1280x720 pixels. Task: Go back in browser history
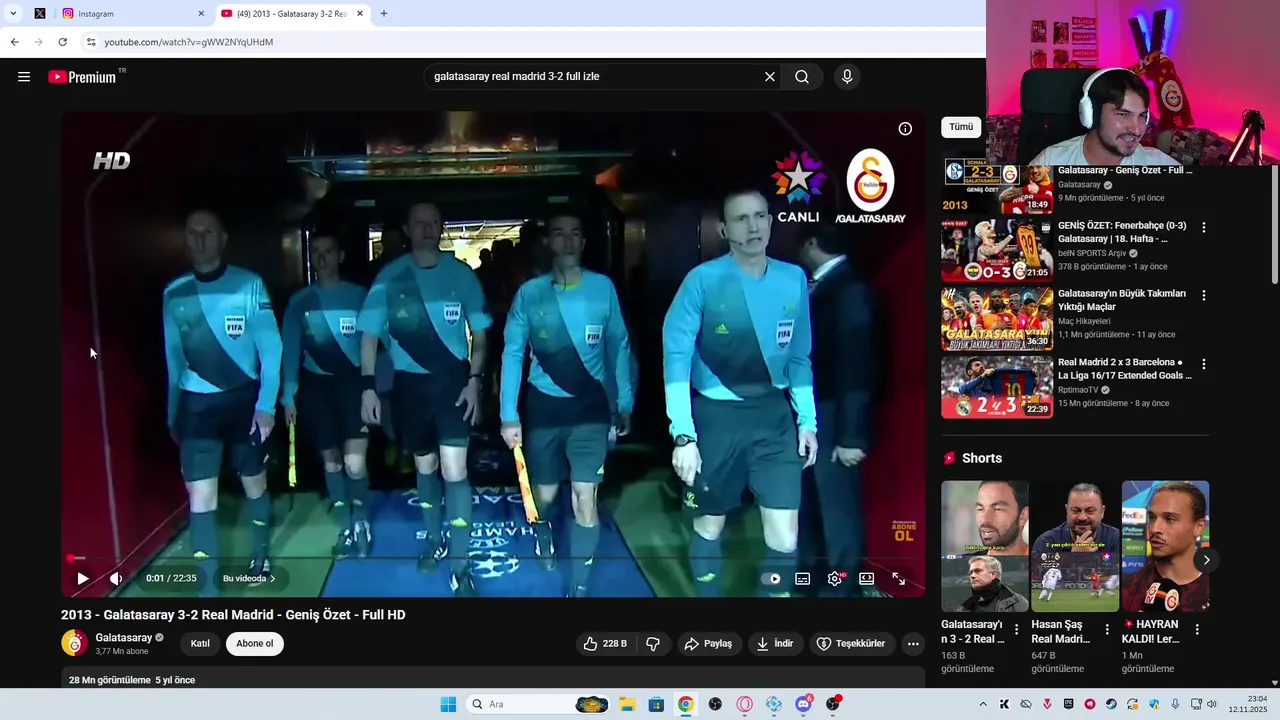pos(14,42)
